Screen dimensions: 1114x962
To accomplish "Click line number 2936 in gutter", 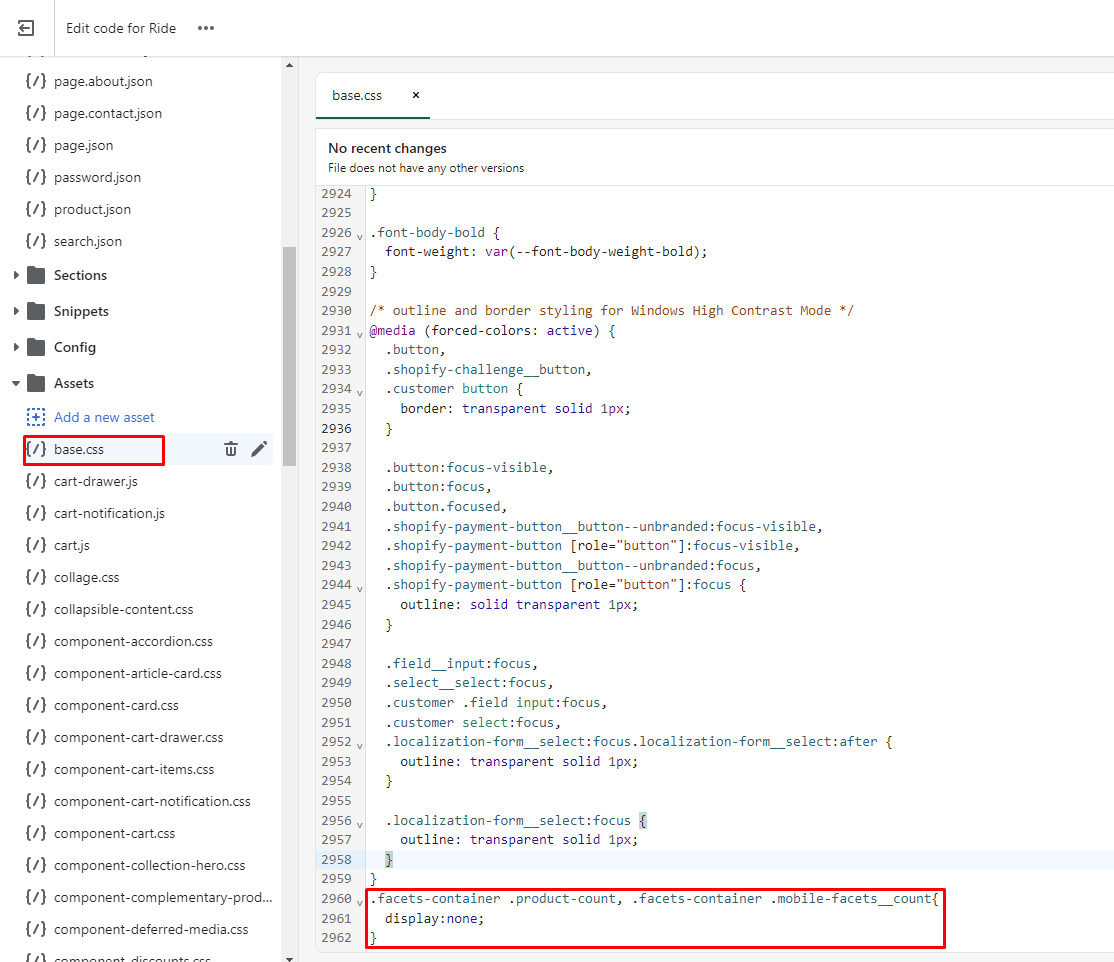I will click(x=336, y=428).
